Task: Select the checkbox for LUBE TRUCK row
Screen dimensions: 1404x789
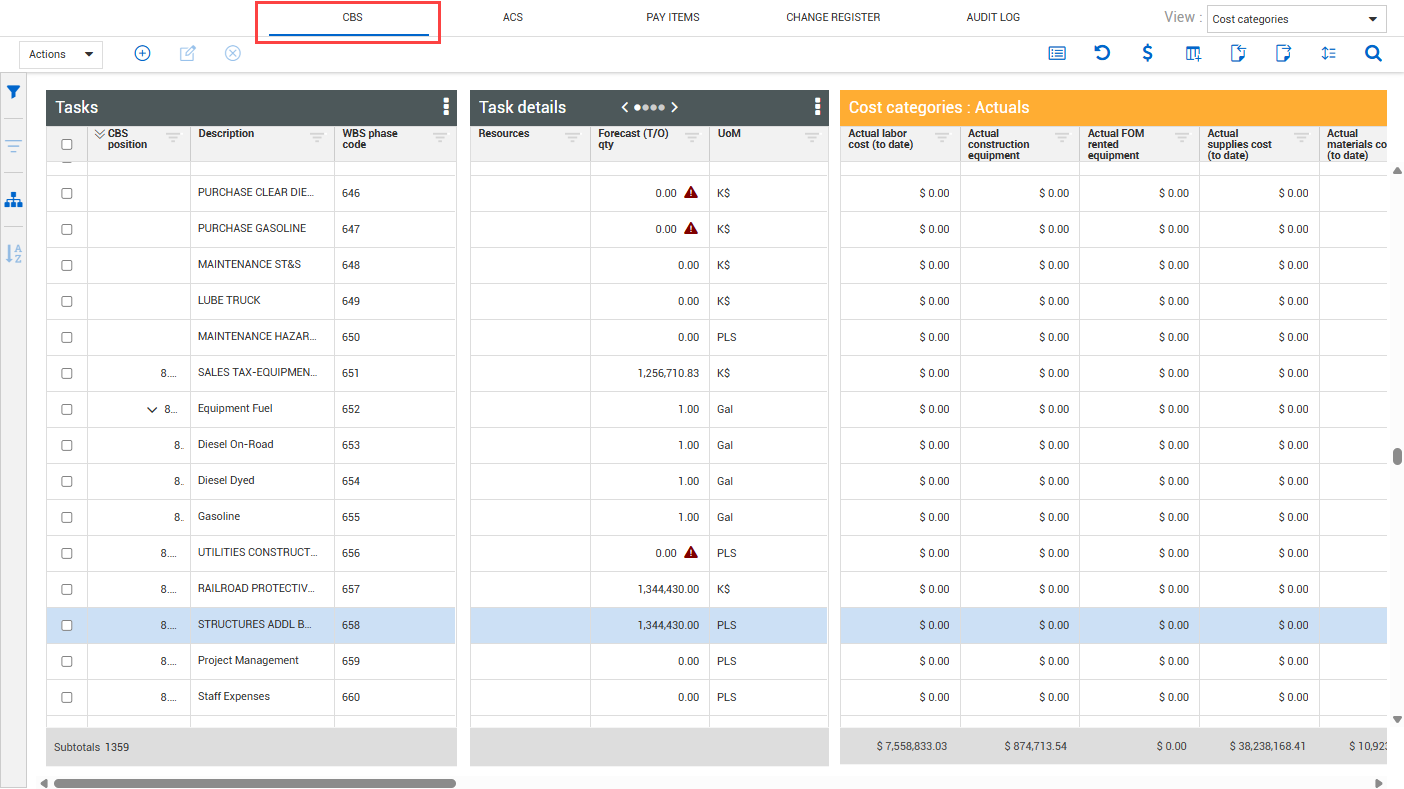Action: pos(67,301)
